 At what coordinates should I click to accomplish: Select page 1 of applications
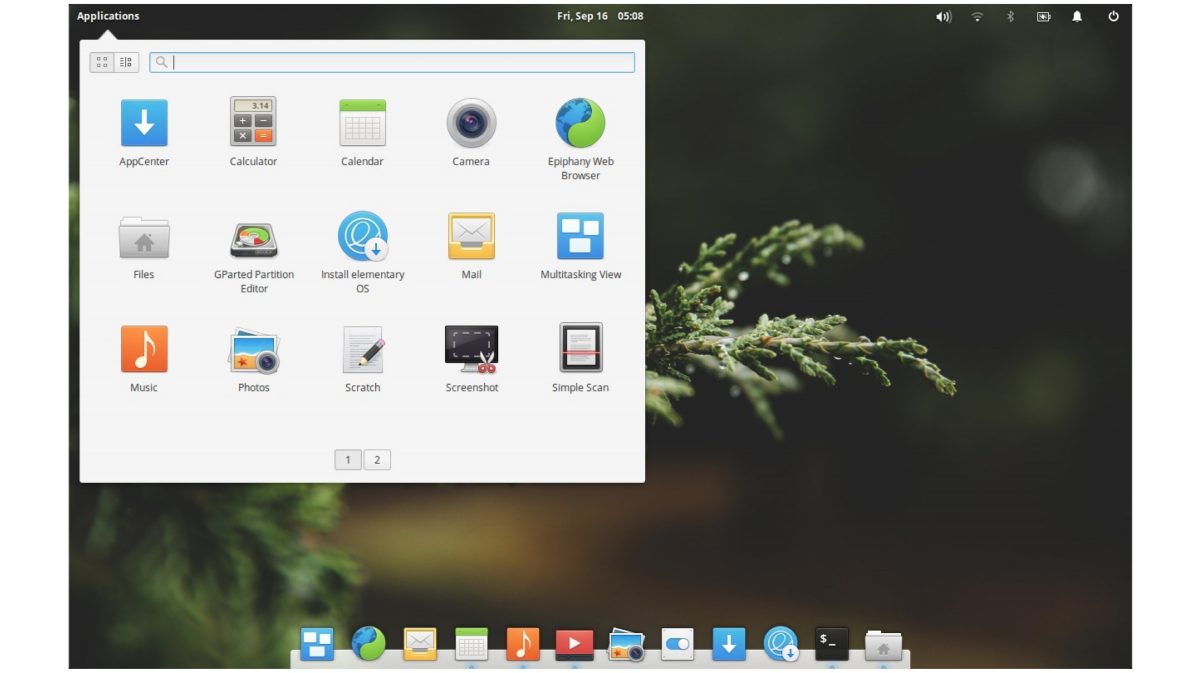pos(348,460)
